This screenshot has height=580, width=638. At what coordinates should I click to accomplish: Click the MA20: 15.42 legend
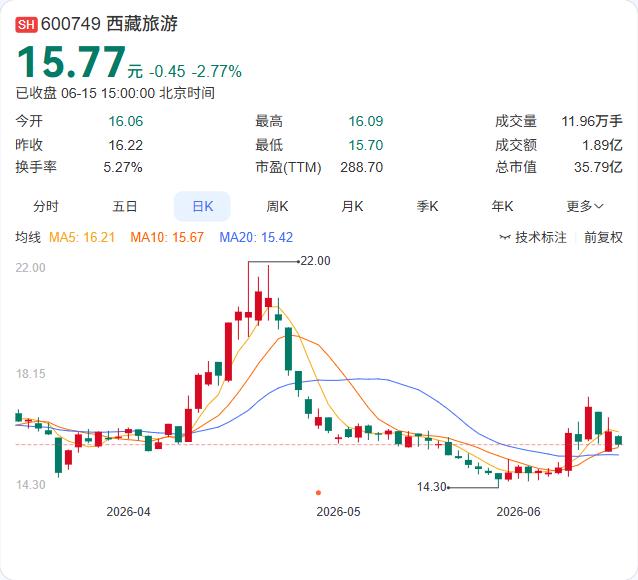tap(256, 237)
